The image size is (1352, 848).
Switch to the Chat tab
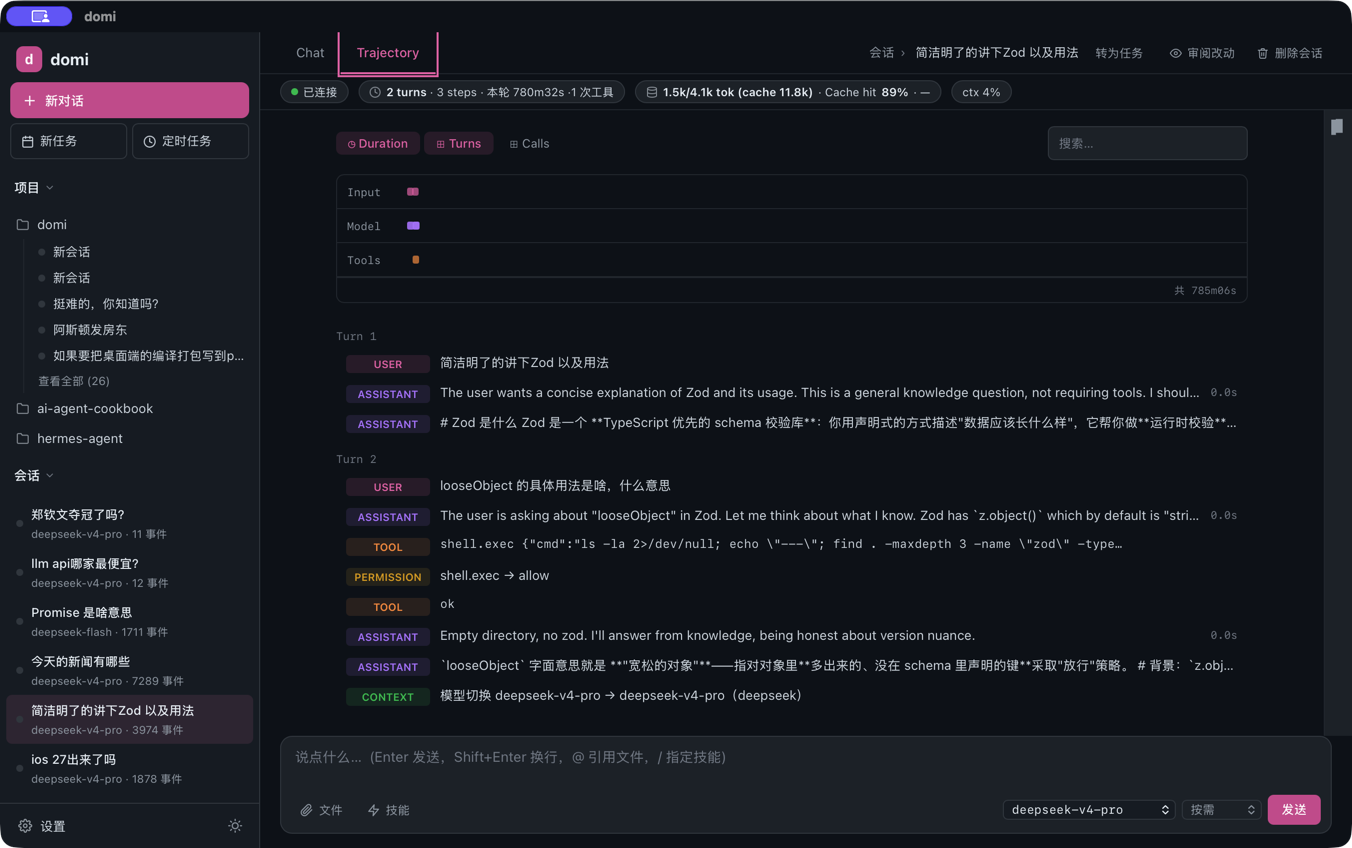pyautogui.click(x=310, y=53)
